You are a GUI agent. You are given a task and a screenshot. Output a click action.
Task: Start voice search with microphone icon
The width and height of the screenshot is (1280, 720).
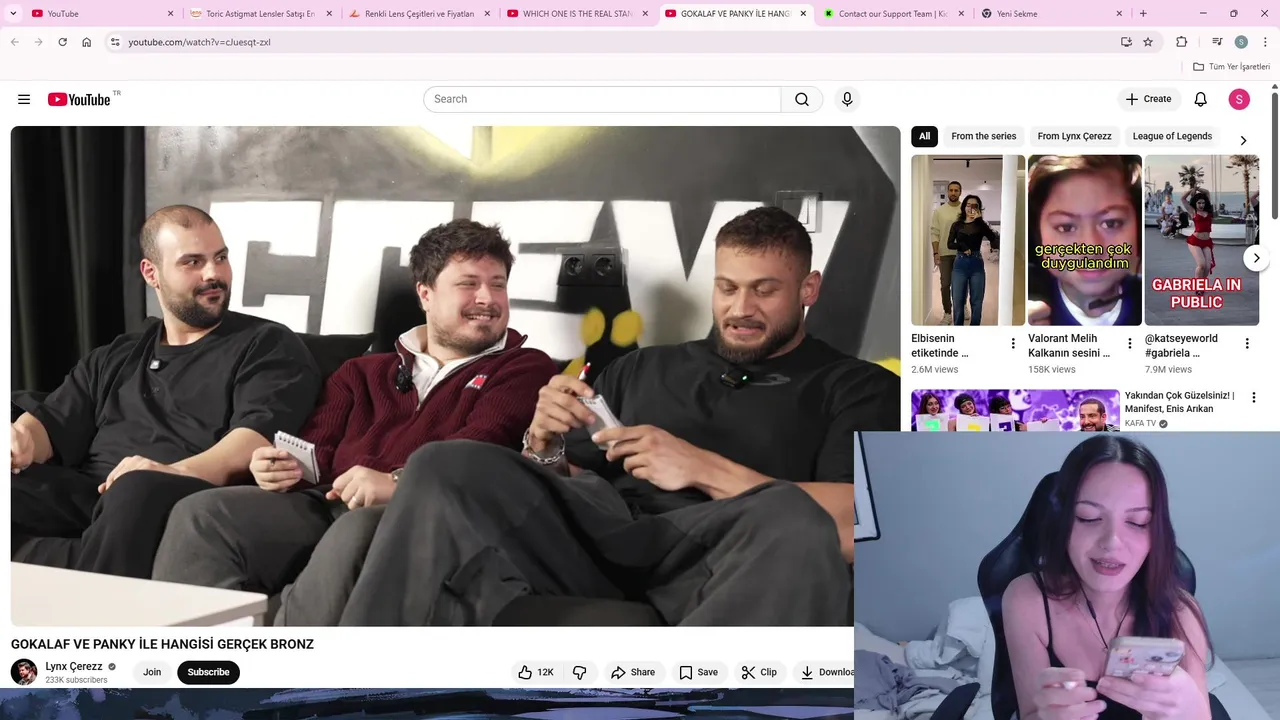[847, 99]
